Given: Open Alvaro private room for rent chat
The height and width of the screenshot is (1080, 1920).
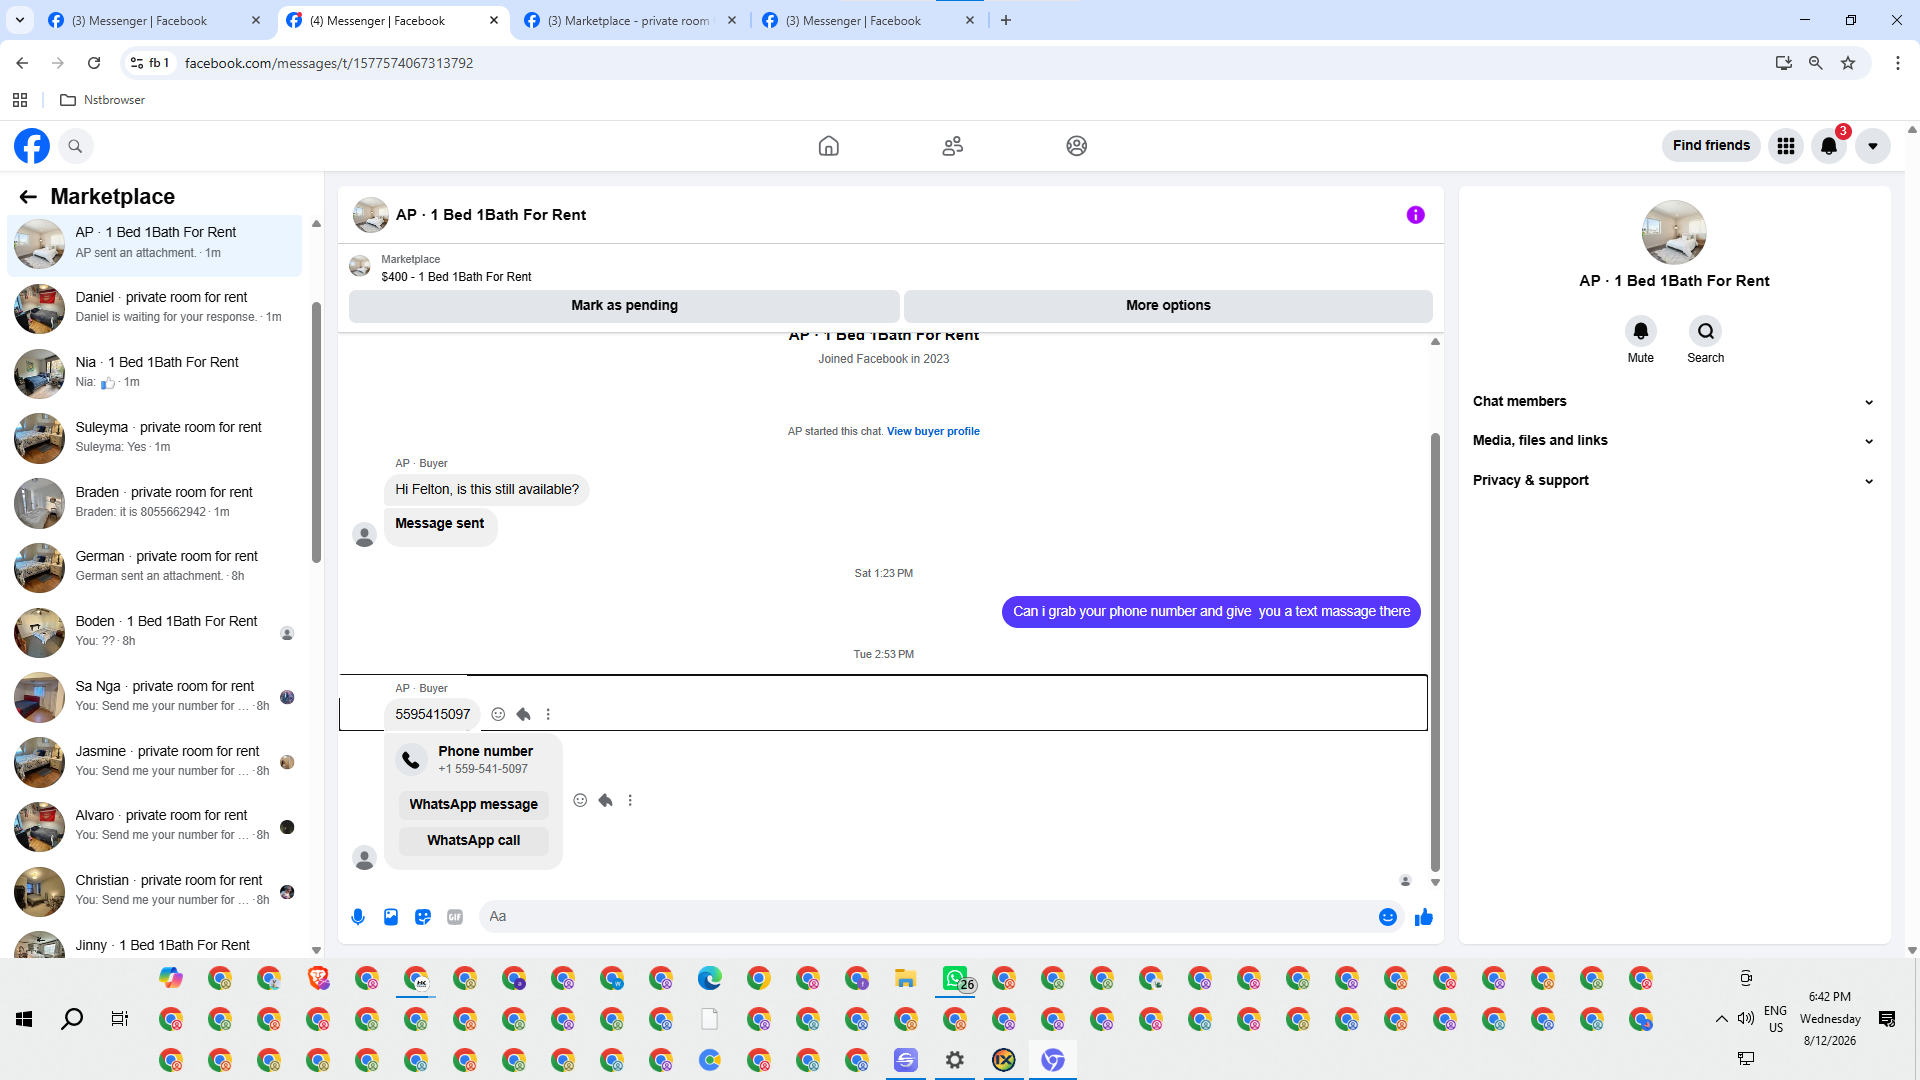Looking at the screenshot, I should point(154,827).
